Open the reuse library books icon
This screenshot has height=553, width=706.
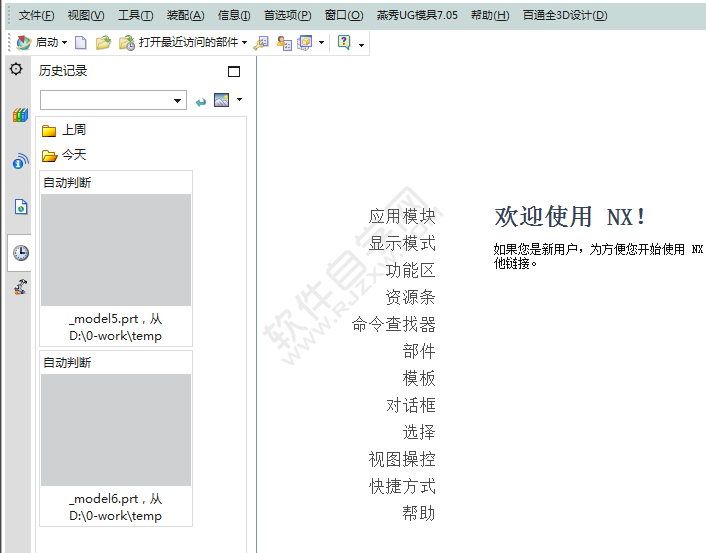pos(20,115)
